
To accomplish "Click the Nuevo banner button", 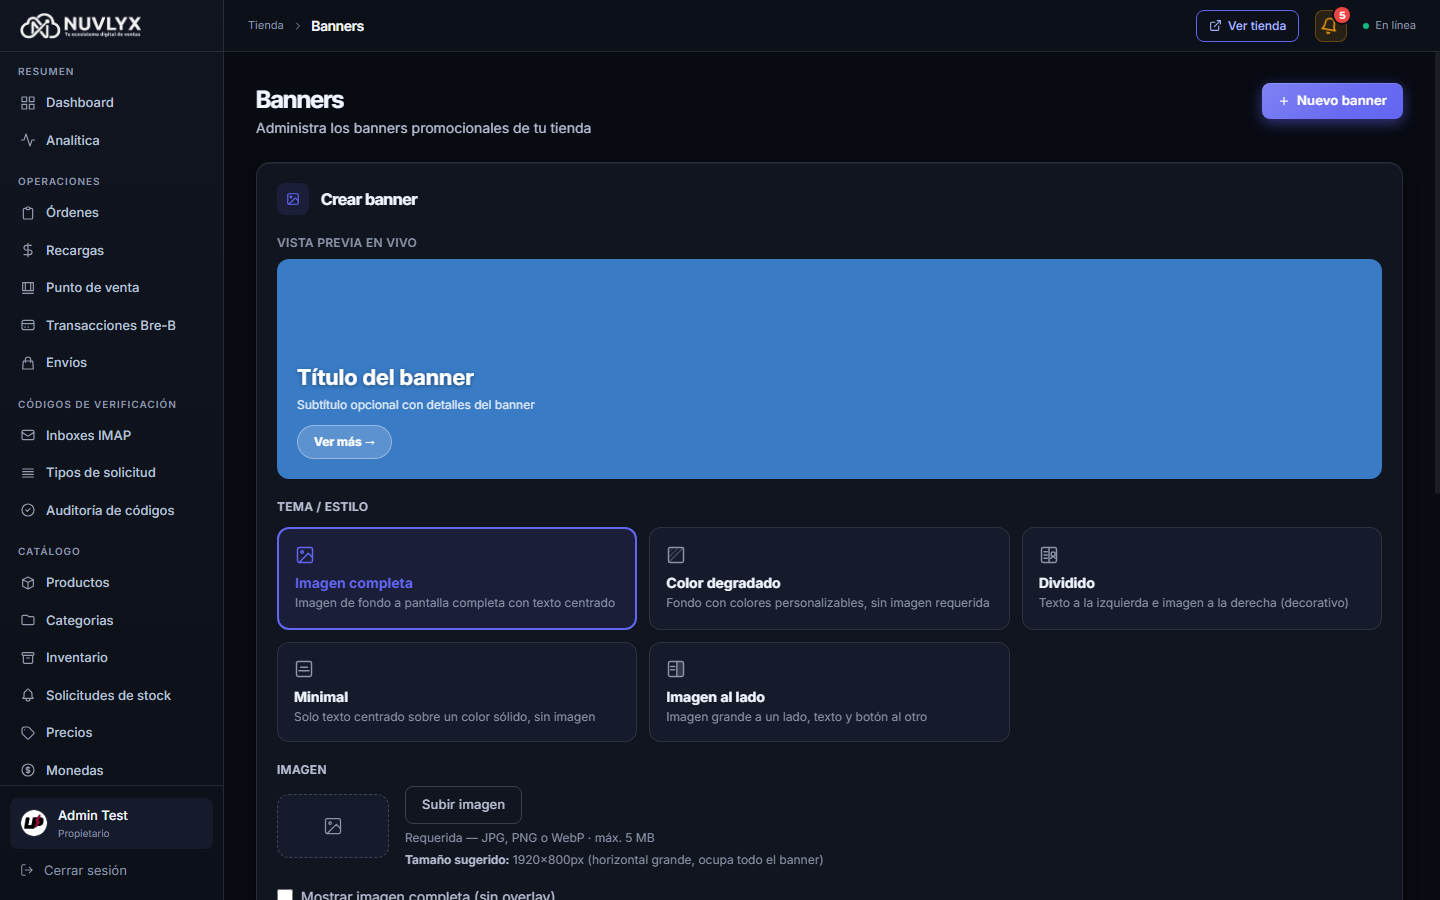I will click(x=1332, y=101).
